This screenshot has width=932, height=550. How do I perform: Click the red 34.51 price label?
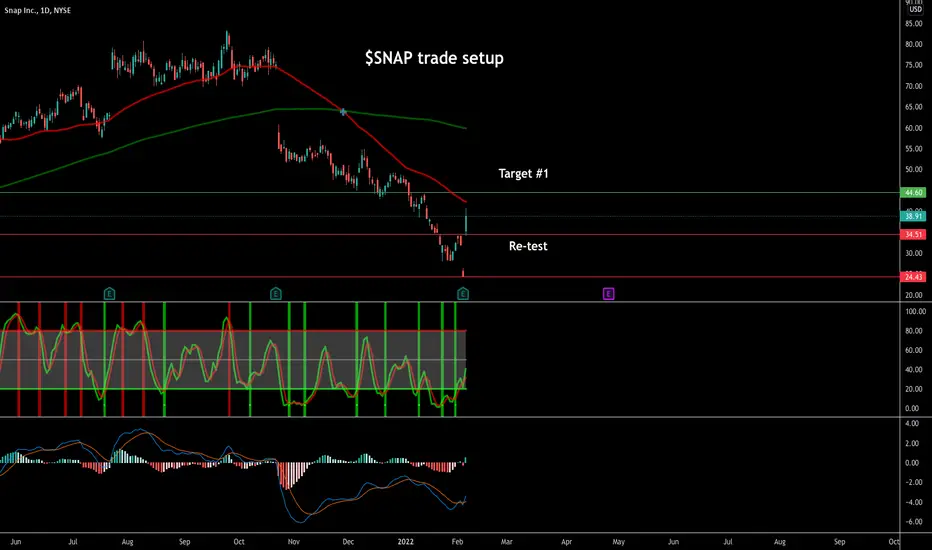point(914,235)
